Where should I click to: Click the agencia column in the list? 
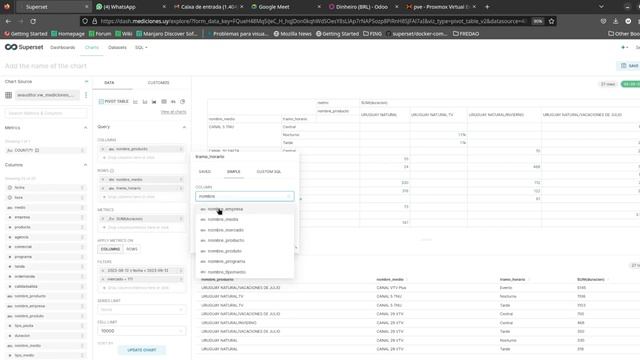coord(46,237)
